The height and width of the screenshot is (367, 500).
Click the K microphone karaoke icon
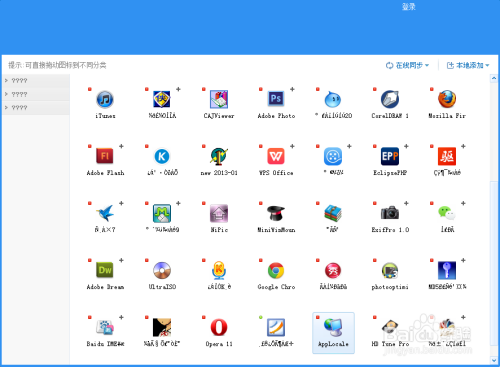click(219, 270)
